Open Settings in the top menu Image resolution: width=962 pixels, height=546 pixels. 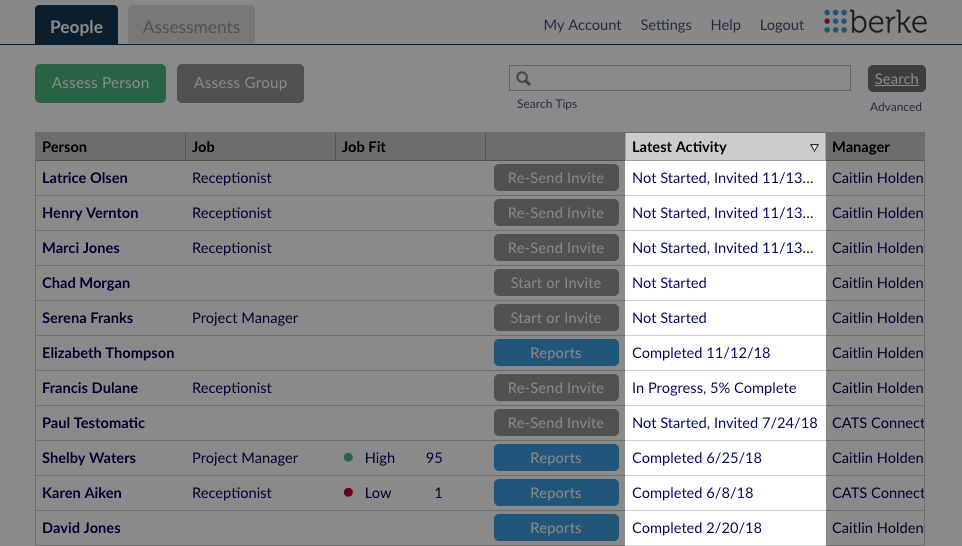click(x=666, y=25)
